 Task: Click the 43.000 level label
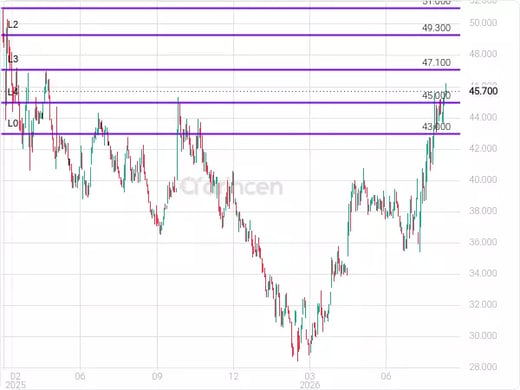pyautogui.click(x=436, y=127)
